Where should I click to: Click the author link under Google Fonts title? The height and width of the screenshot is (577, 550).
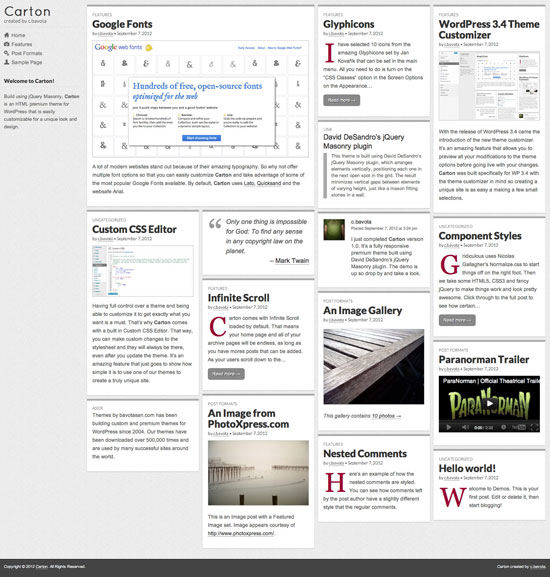105,33
